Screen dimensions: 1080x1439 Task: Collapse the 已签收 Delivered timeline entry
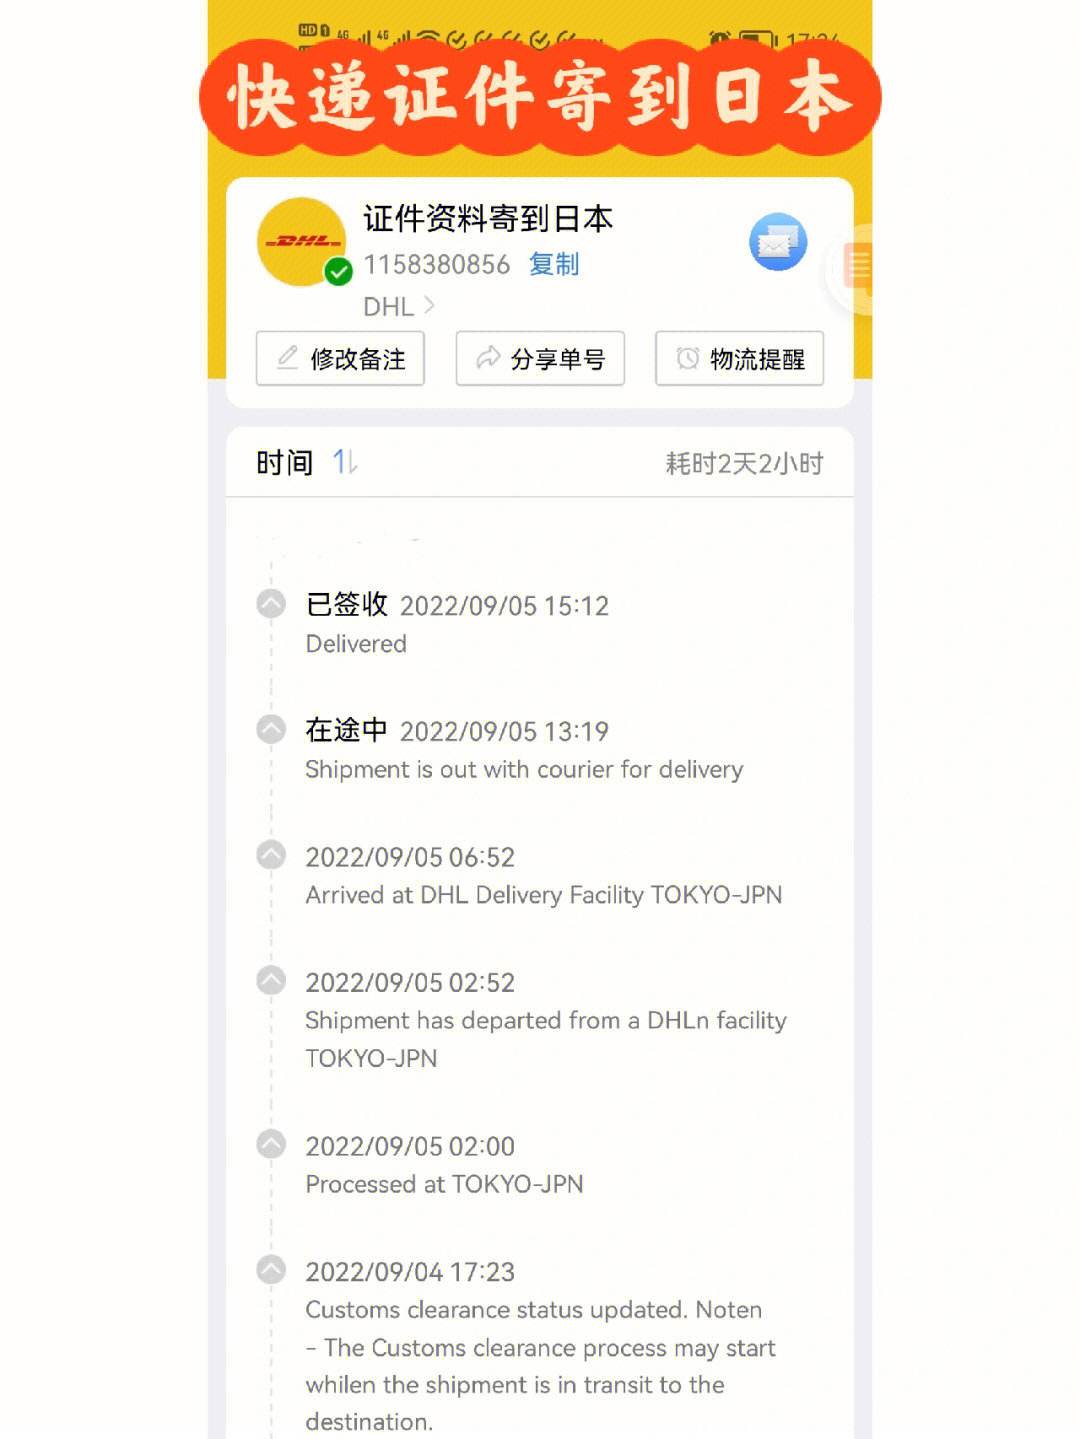(x=271, y=603)
